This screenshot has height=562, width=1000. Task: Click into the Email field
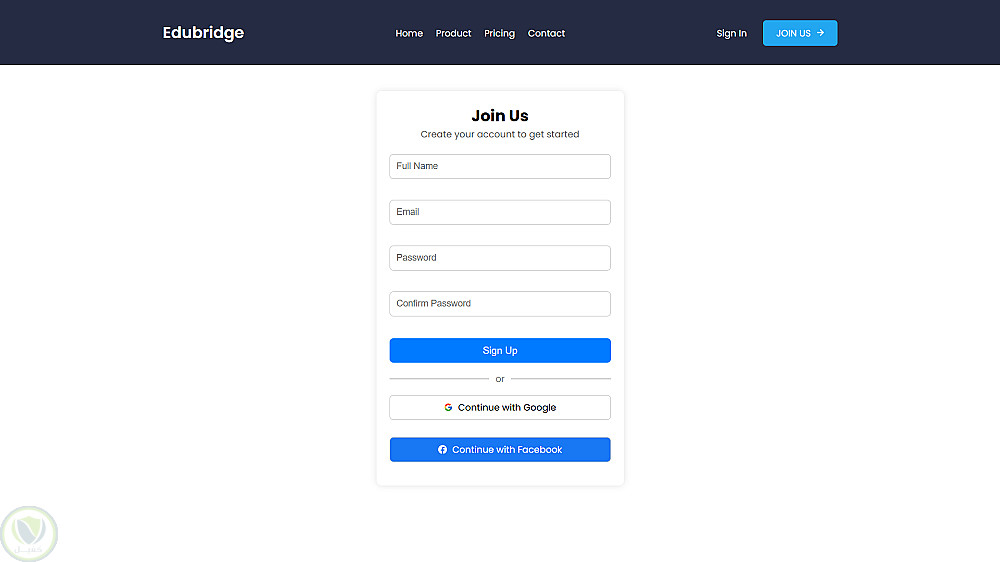tap(500, 212)
